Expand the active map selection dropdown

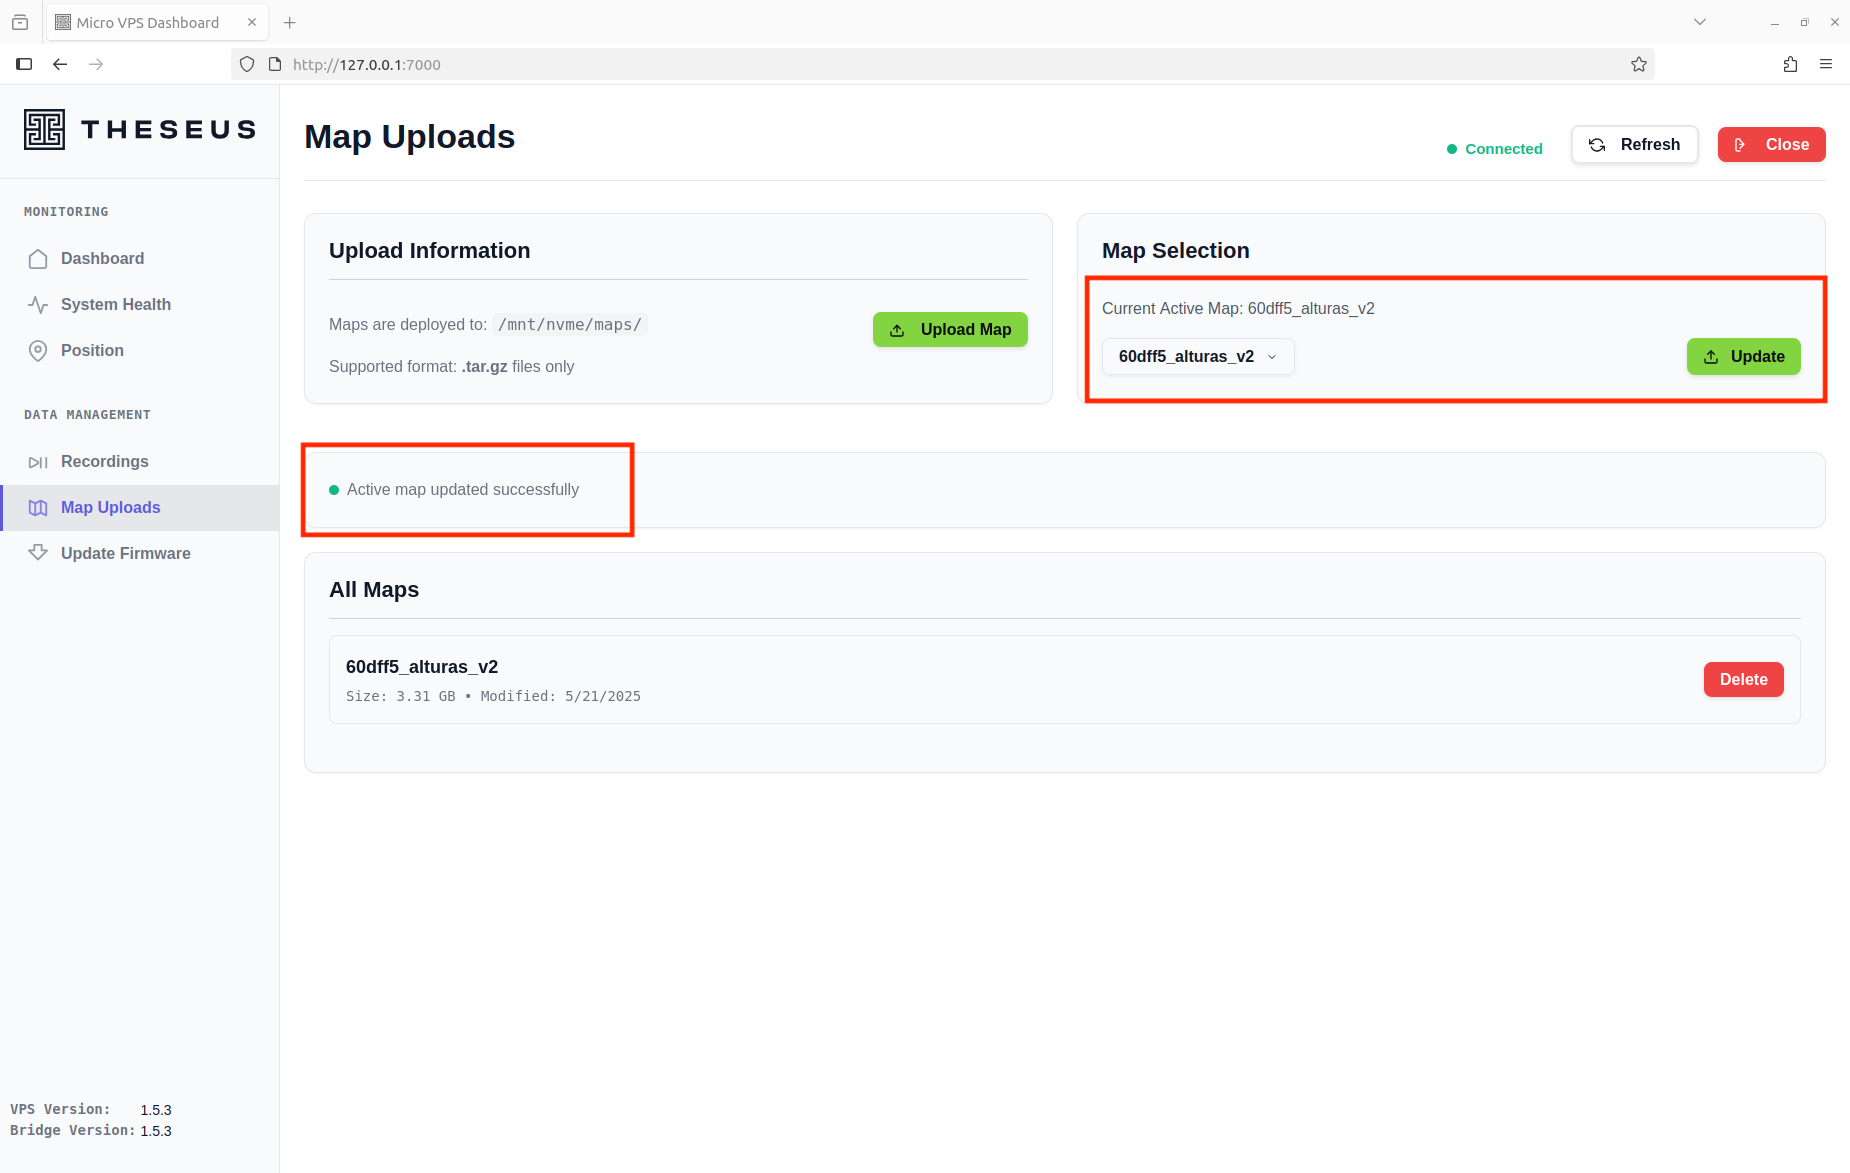pos(1197,357)
